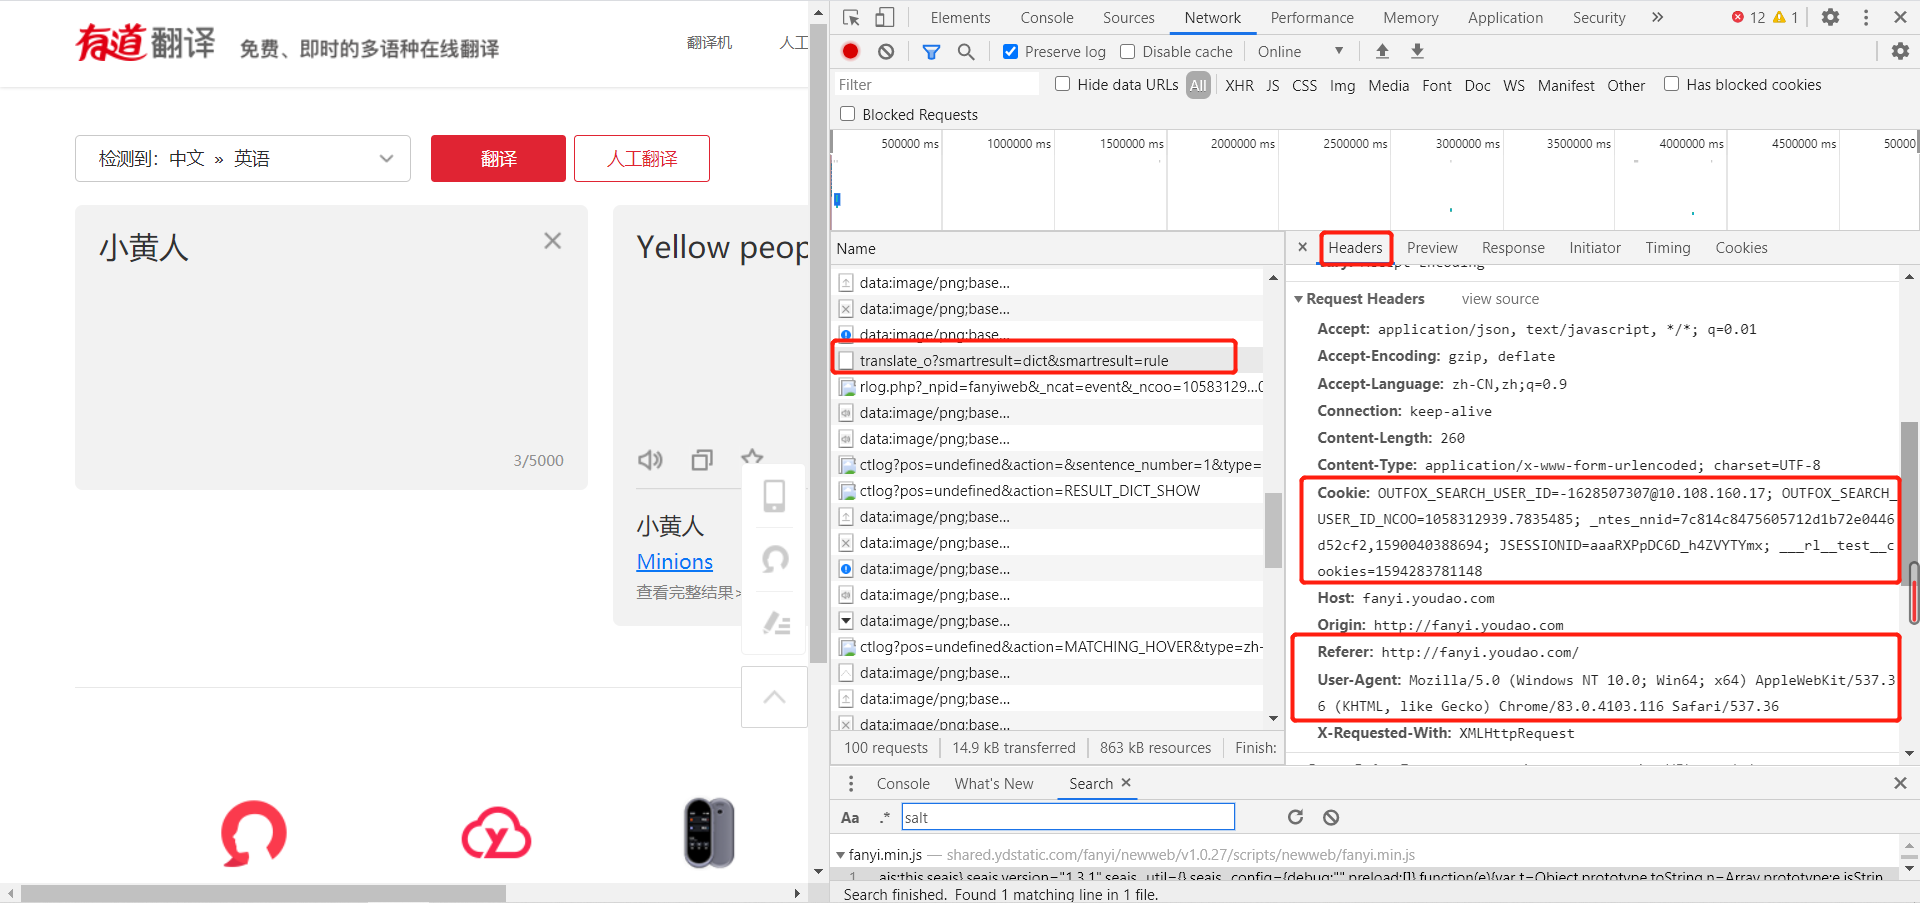Image resolution: width=1920 pixels, height=903 pixels.
Task: Toggle the device toolbar icon
Action: point(884,17)
